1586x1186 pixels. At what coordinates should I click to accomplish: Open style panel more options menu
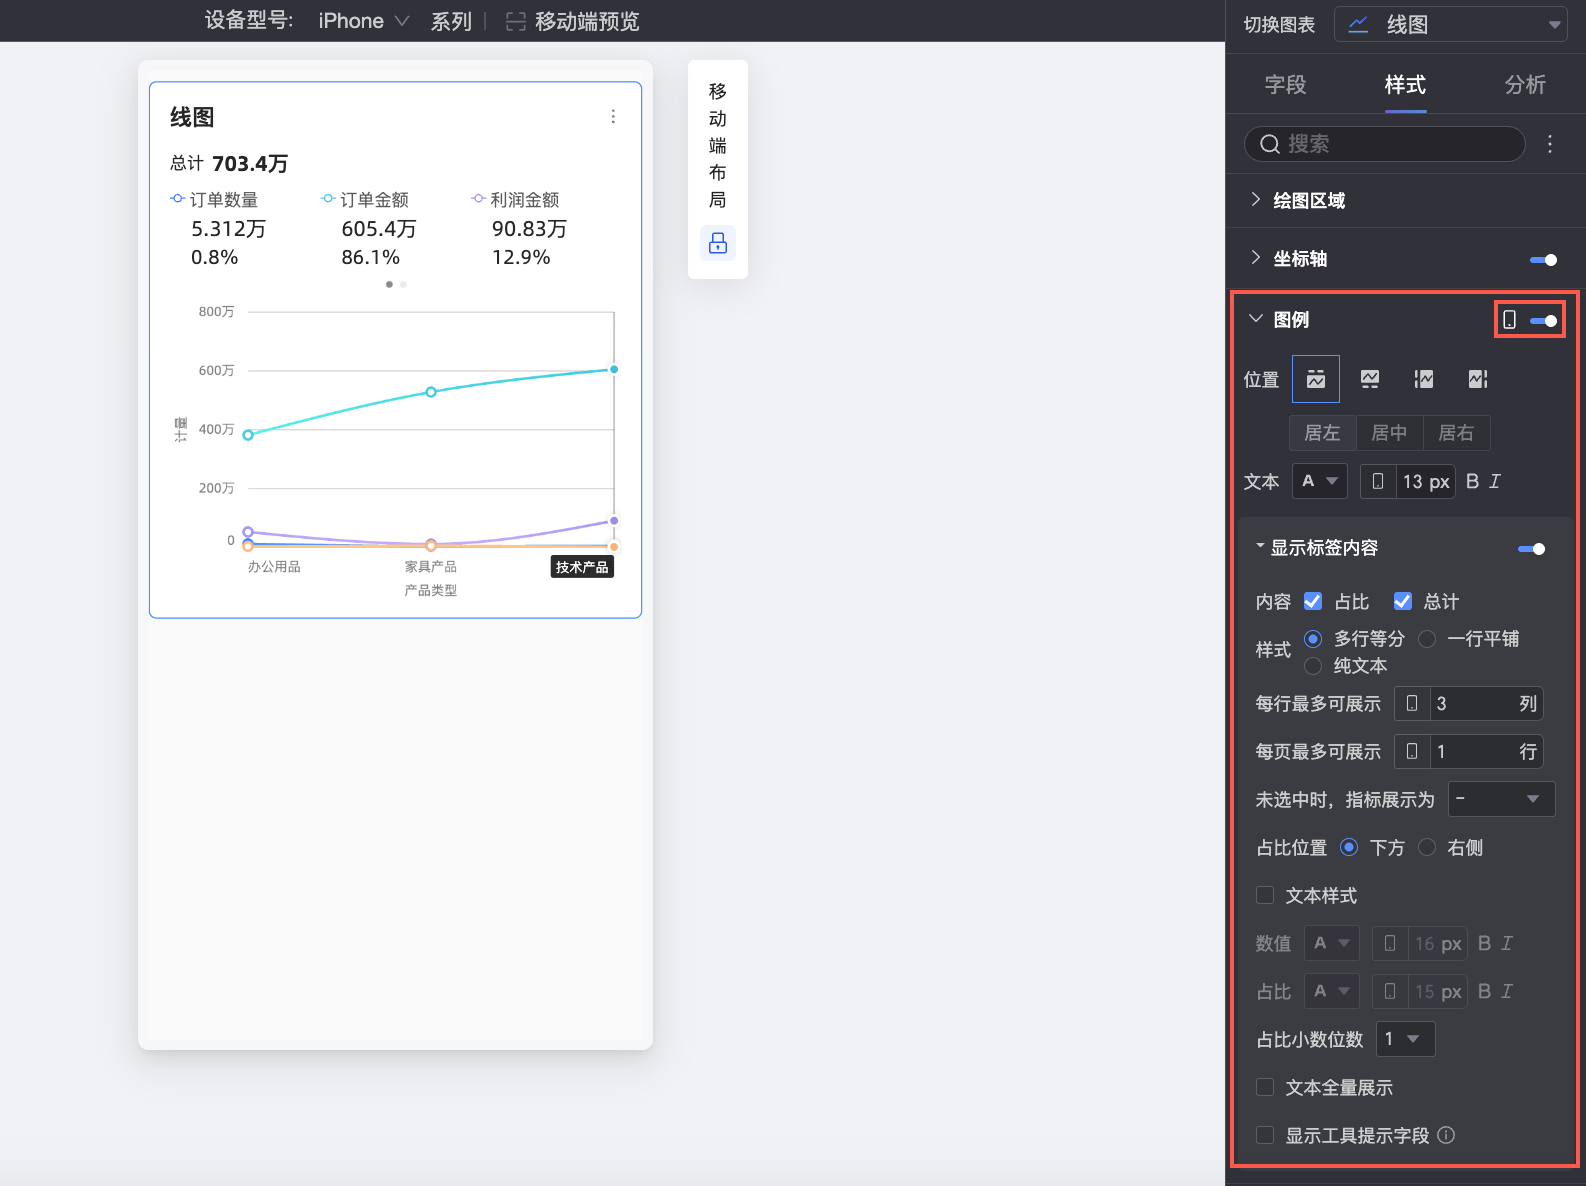[x=1550, y=144]
